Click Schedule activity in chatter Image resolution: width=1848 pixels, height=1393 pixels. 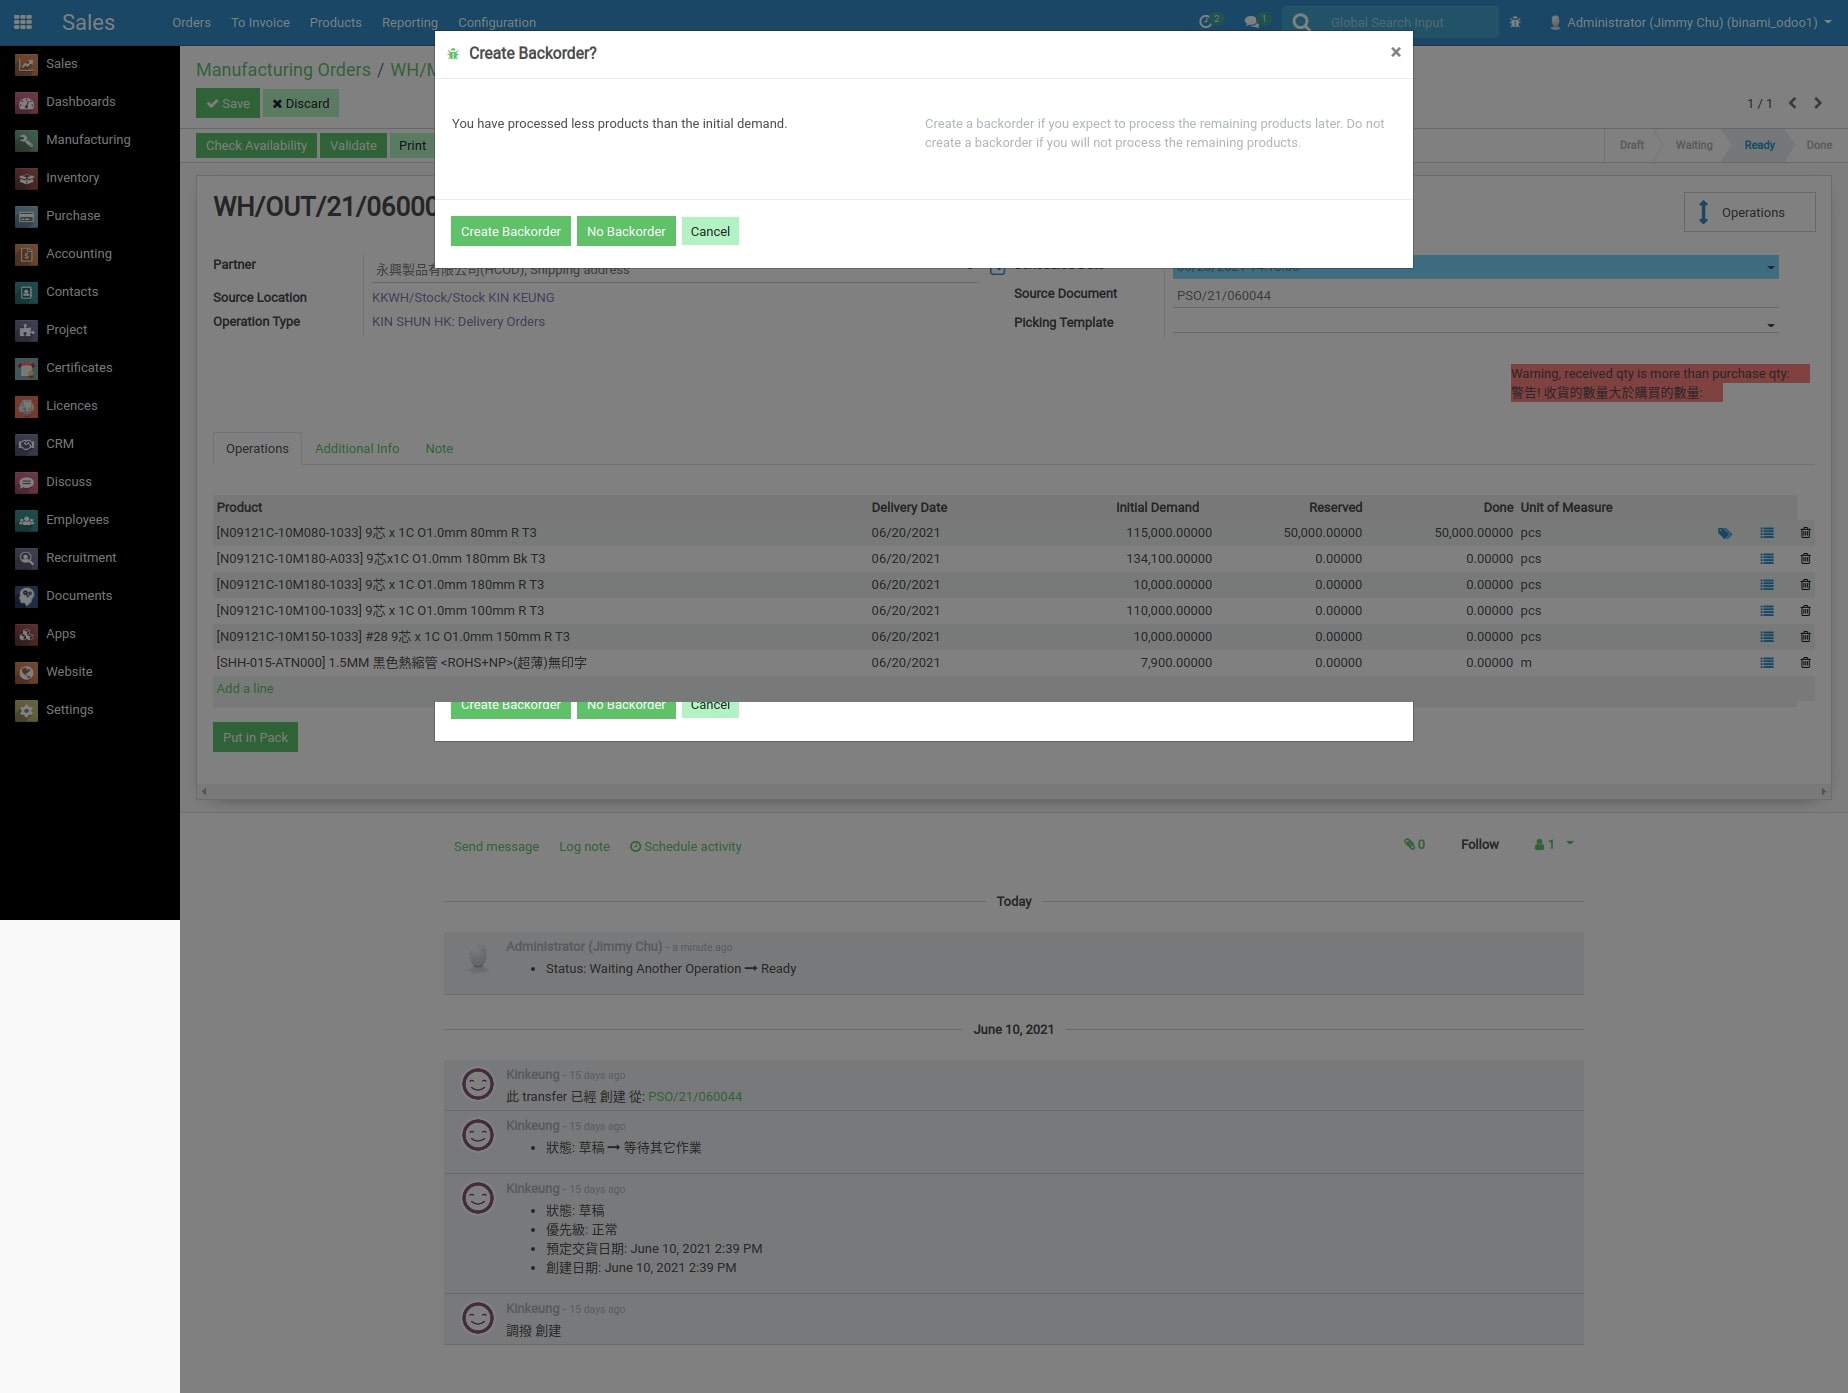686,847
